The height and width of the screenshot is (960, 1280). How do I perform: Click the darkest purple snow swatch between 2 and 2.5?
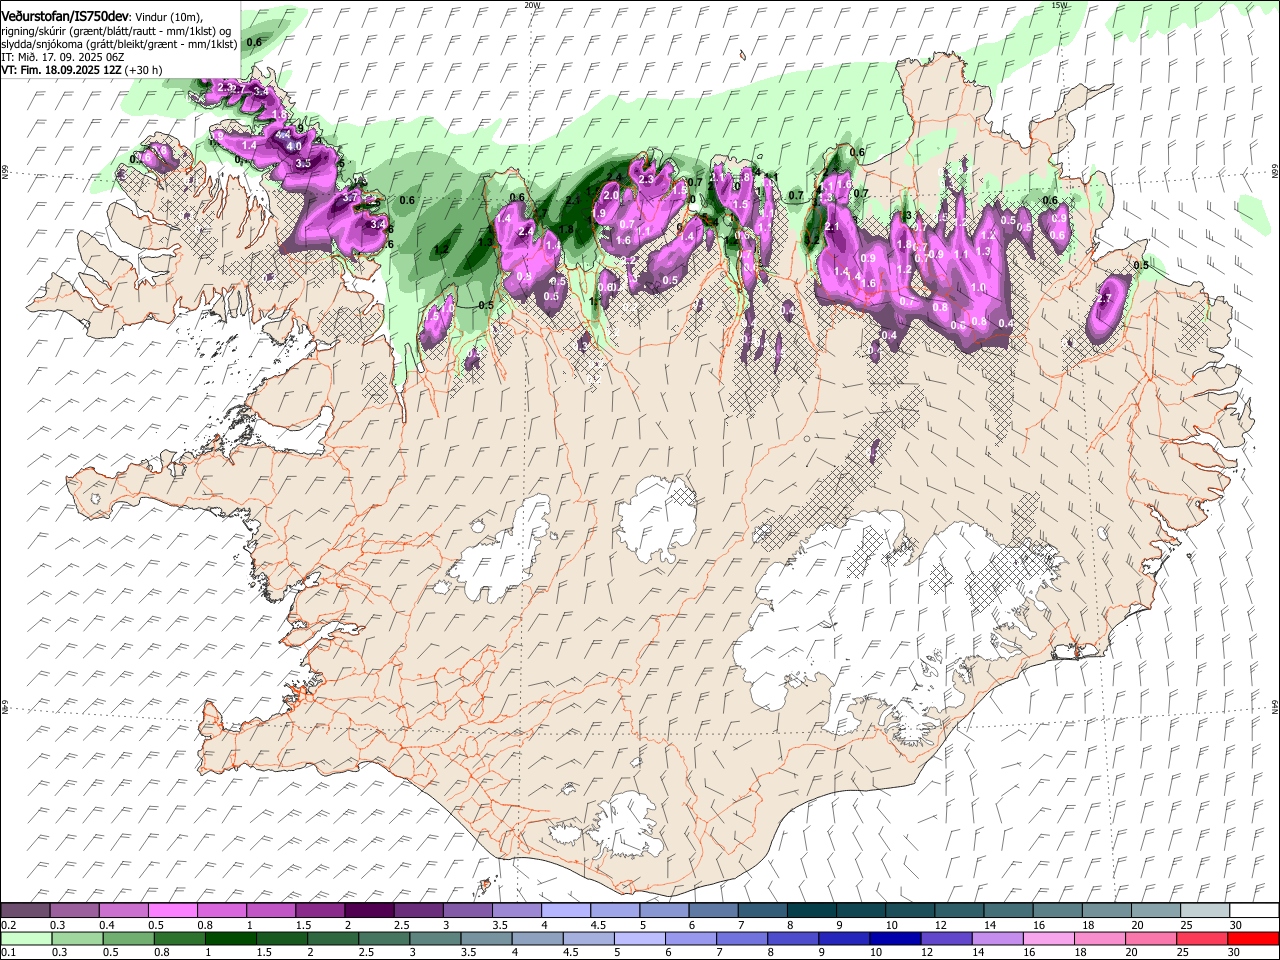pos(368,911)
